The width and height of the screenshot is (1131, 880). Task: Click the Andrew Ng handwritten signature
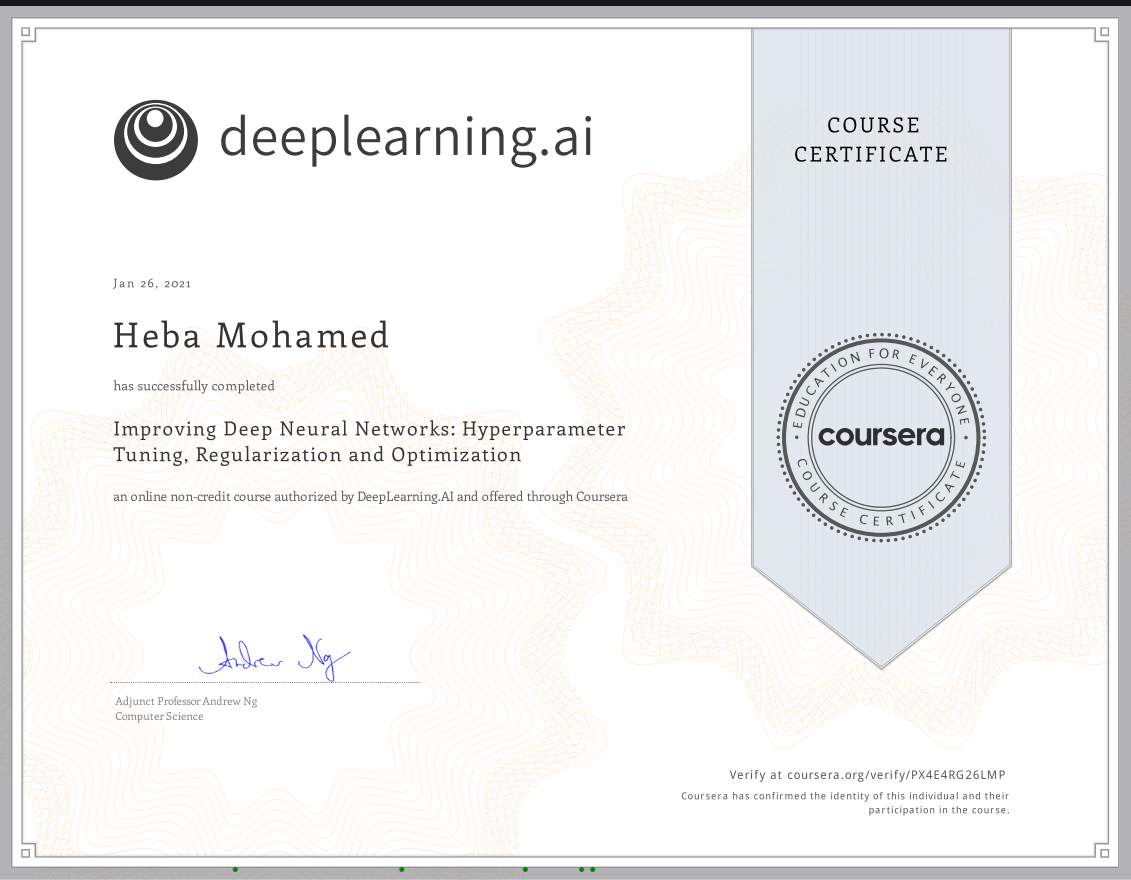274,656
